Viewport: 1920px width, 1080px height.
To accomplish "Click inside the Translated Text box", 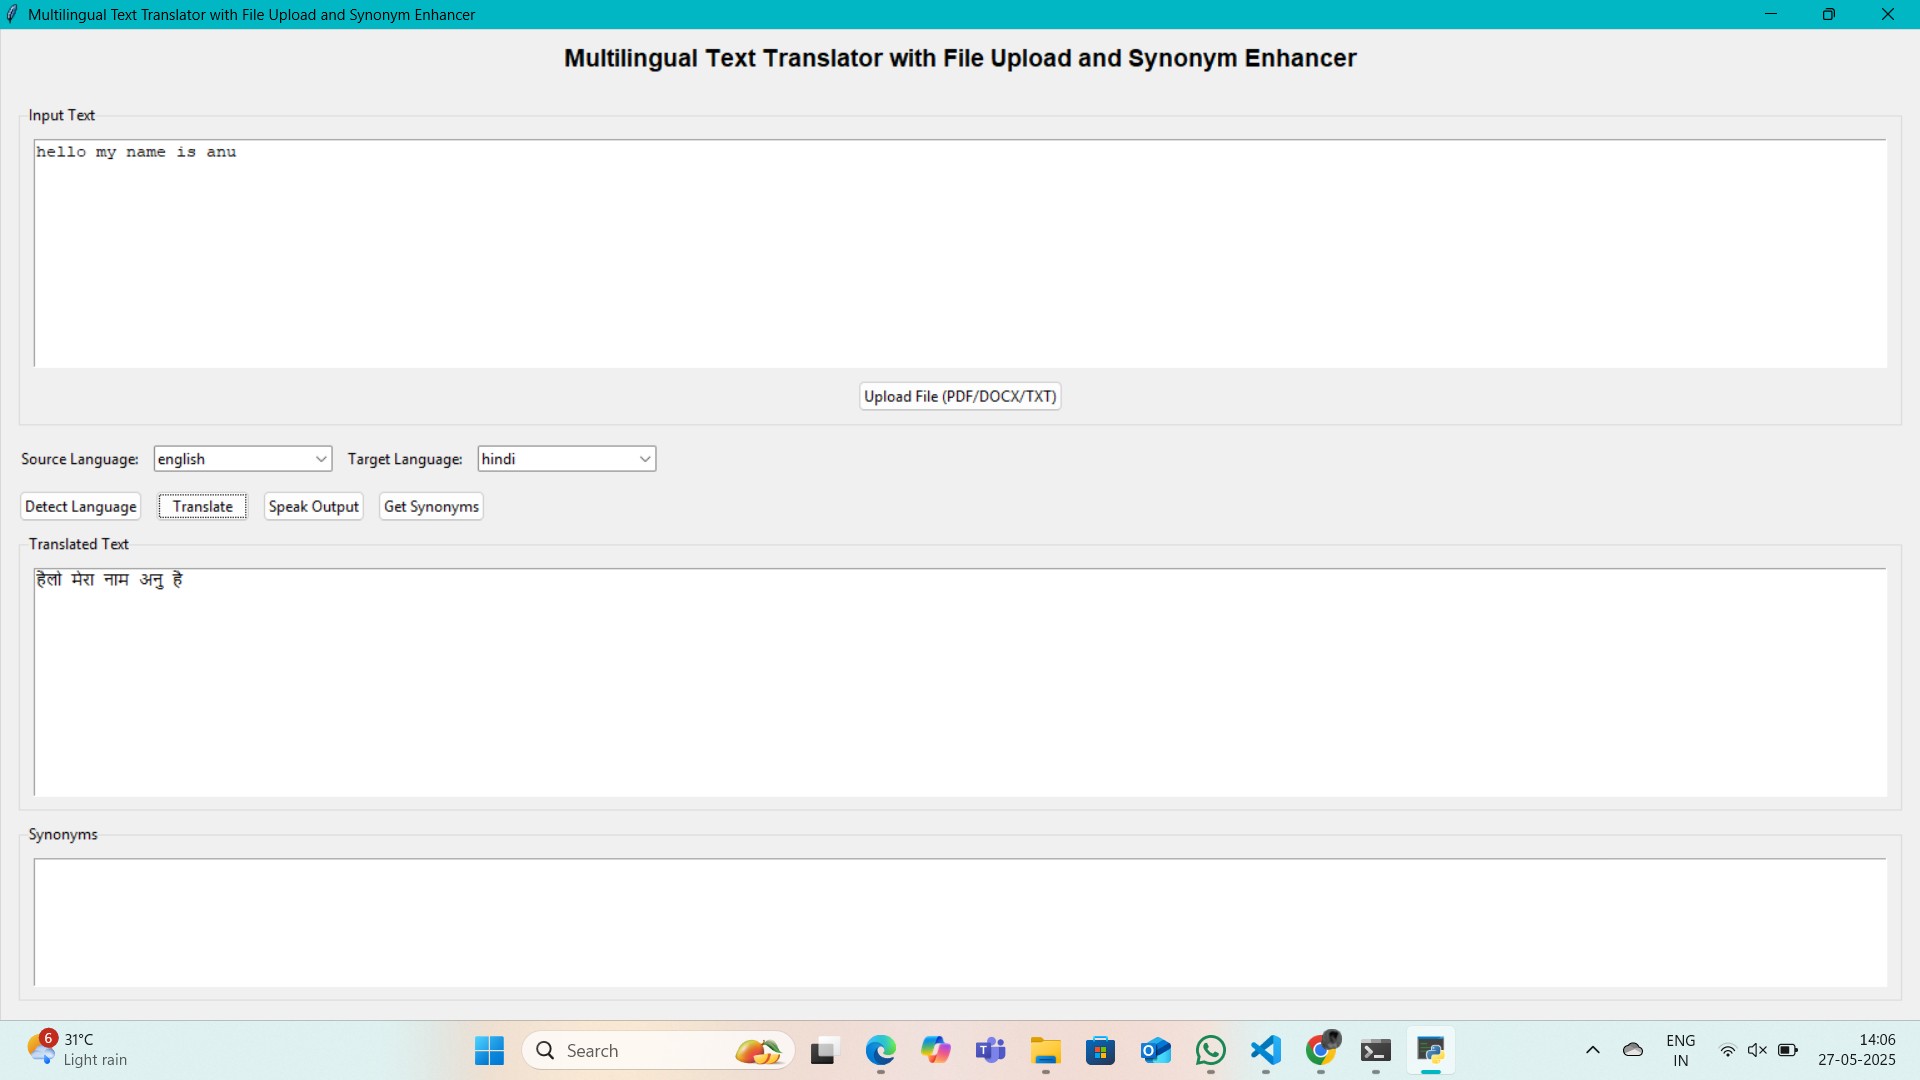I will point(960,682).
